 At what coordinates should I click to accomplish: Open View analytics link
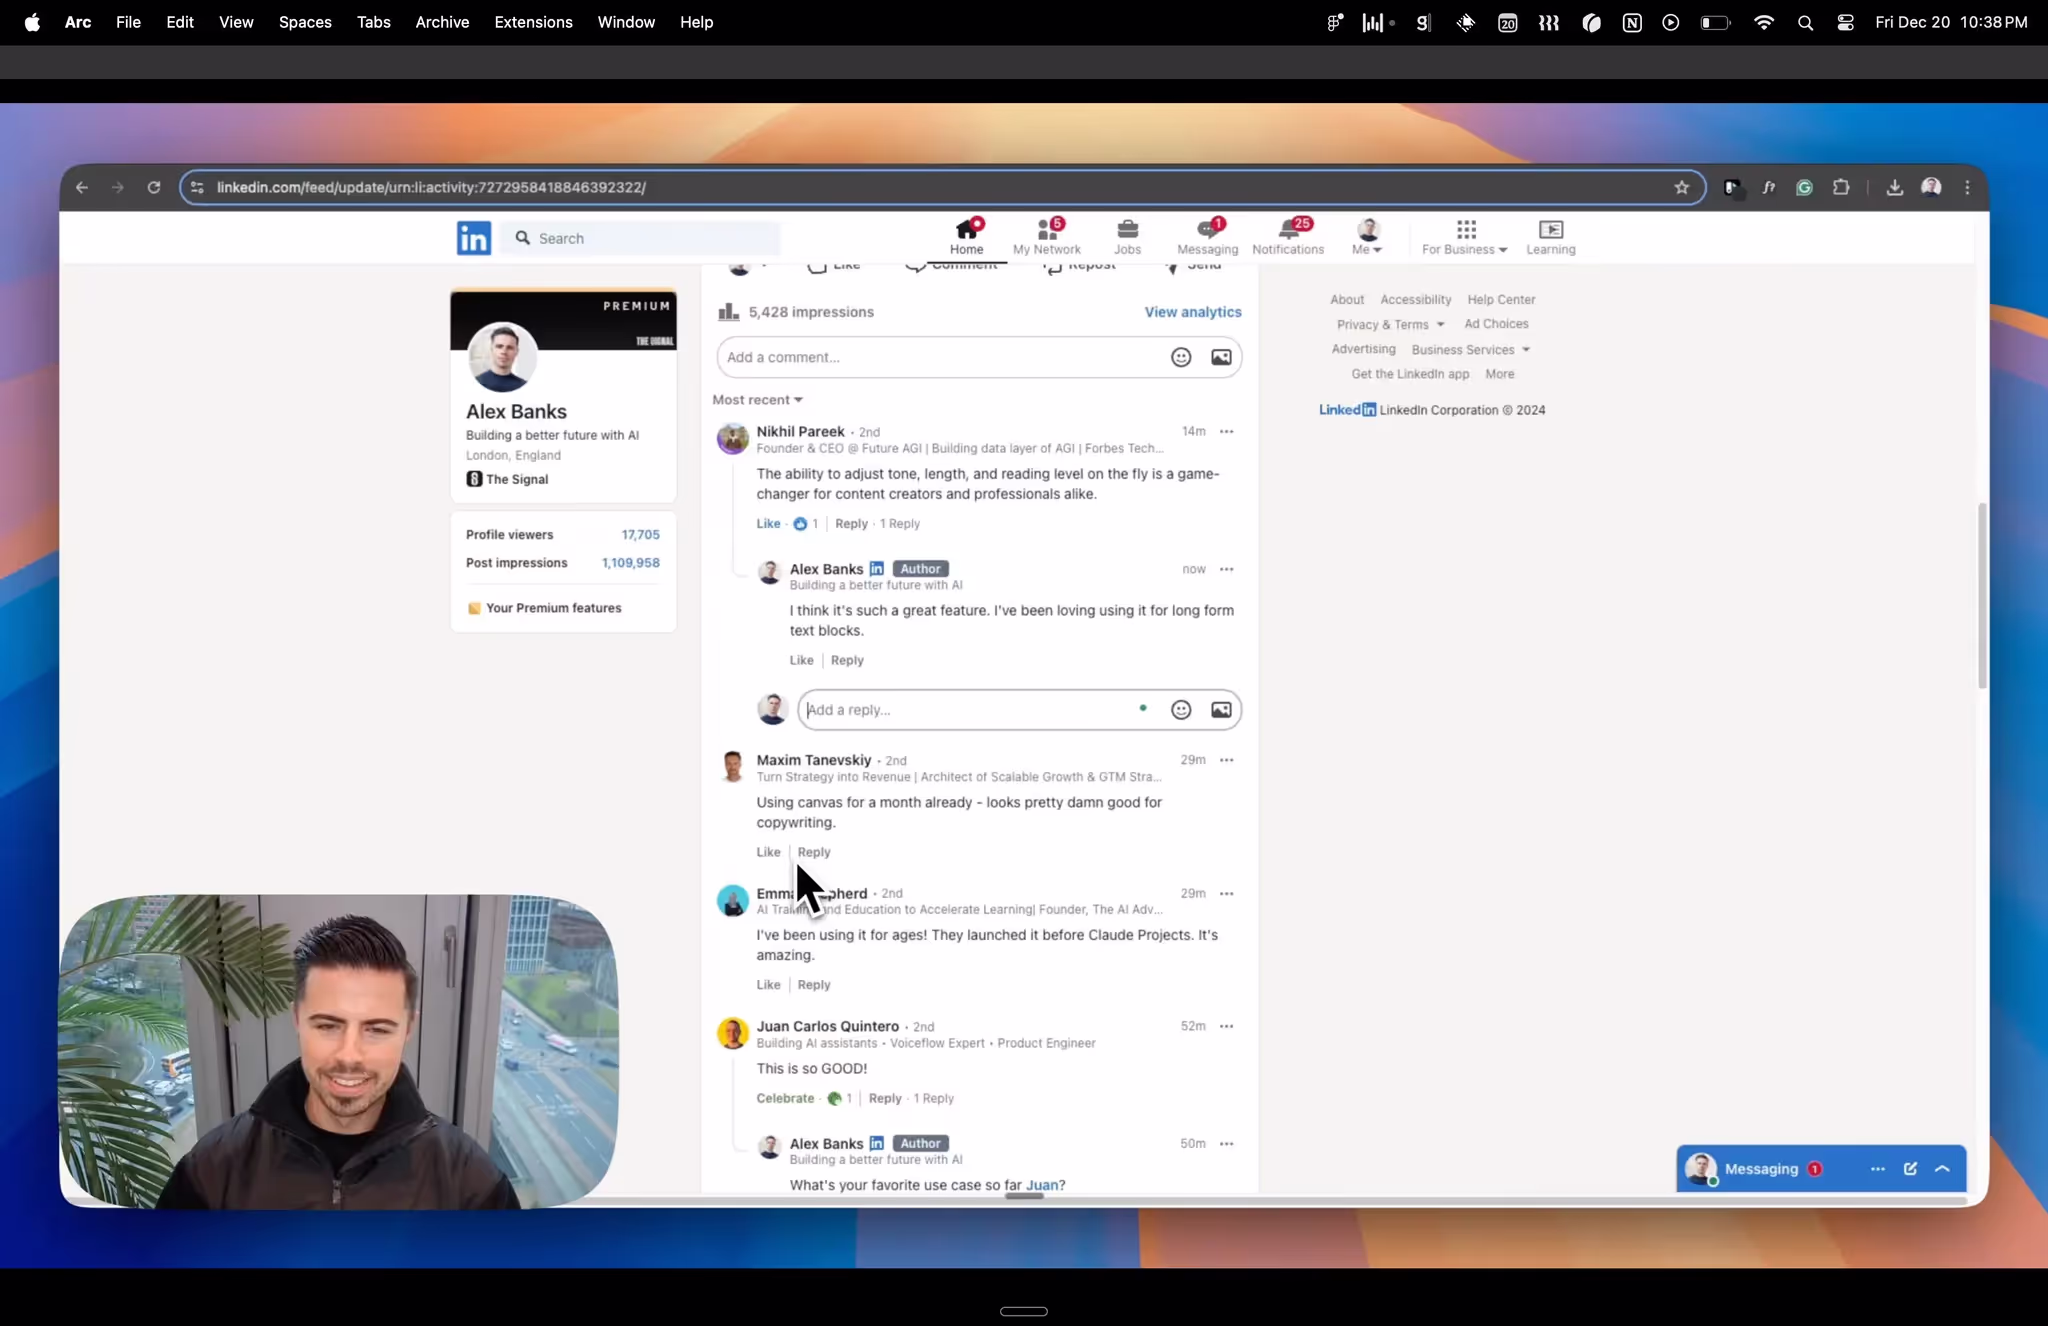(x=1193, y=312)
